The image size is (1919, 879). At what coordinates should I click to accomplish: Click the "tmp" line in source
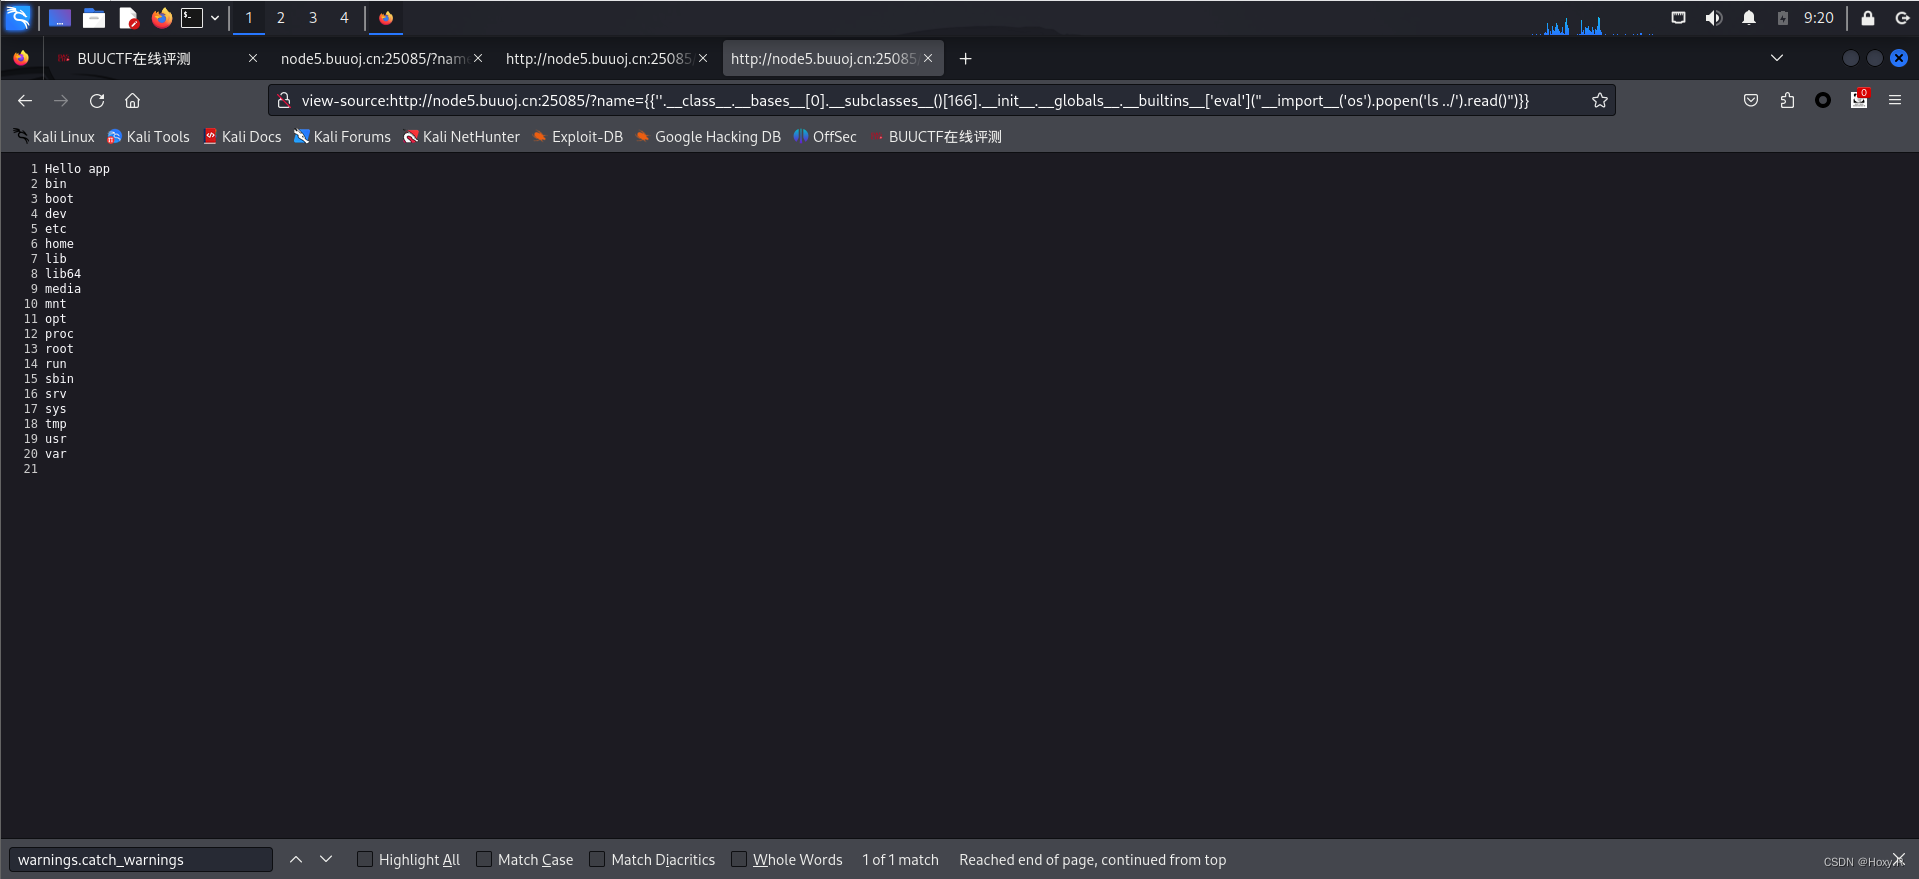click(55, 424)
